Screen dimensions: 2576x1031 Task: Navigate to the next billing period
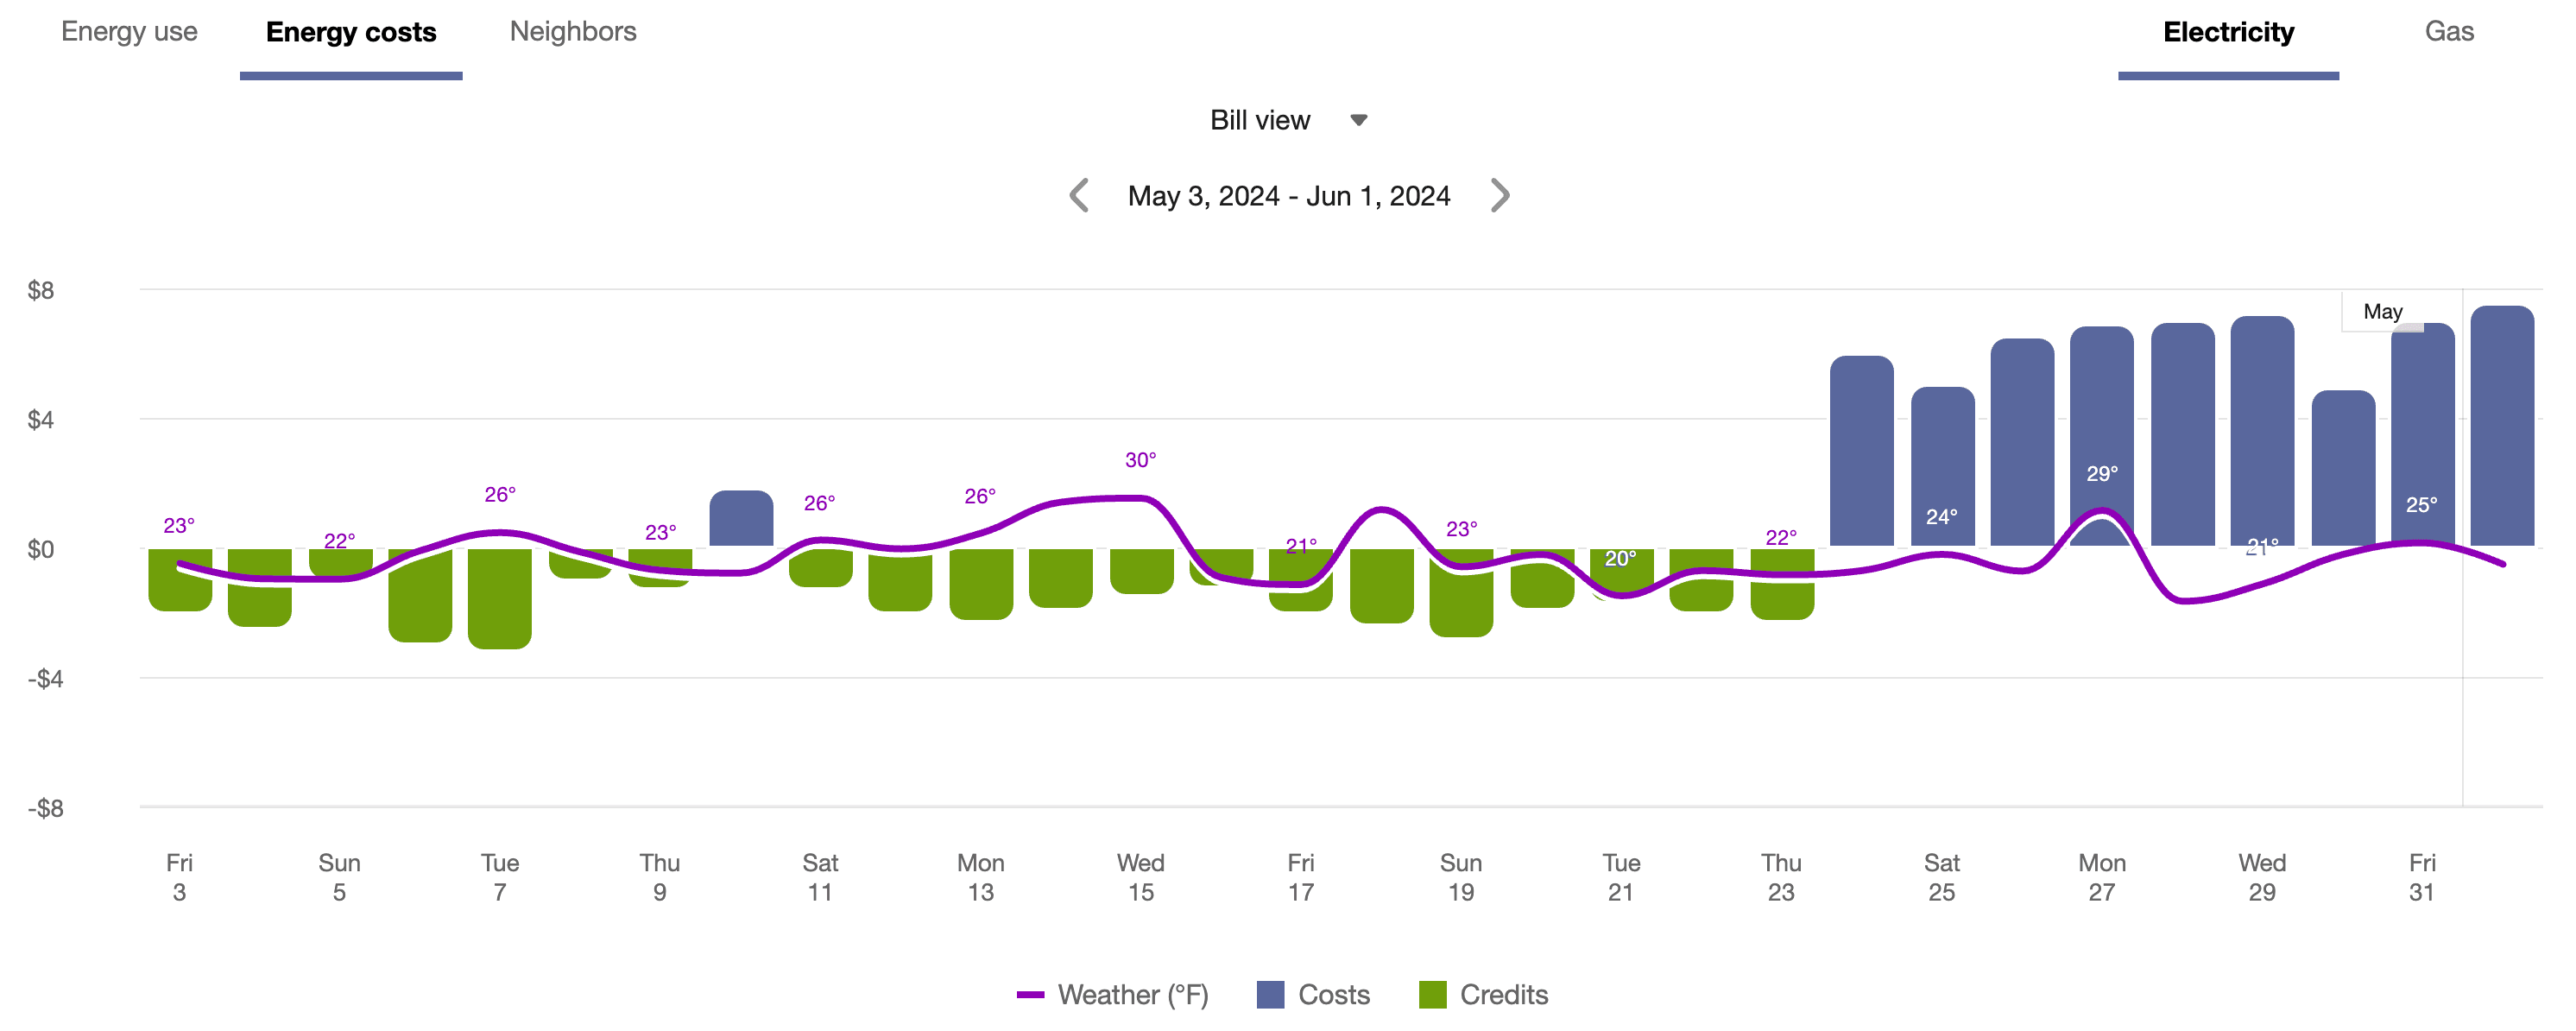(1499, 195)
